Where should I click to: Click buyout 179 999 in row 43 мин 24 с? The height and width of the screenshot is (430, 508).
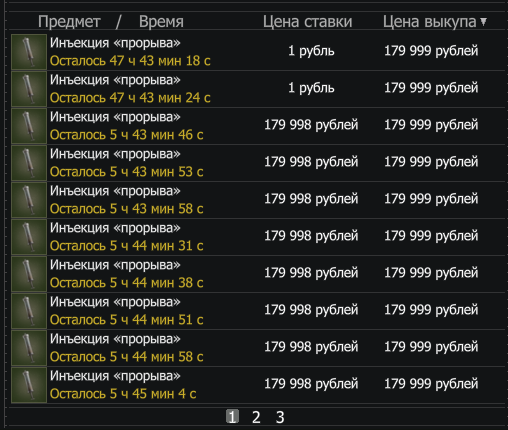pyautogui.click(x=431, y=88)
